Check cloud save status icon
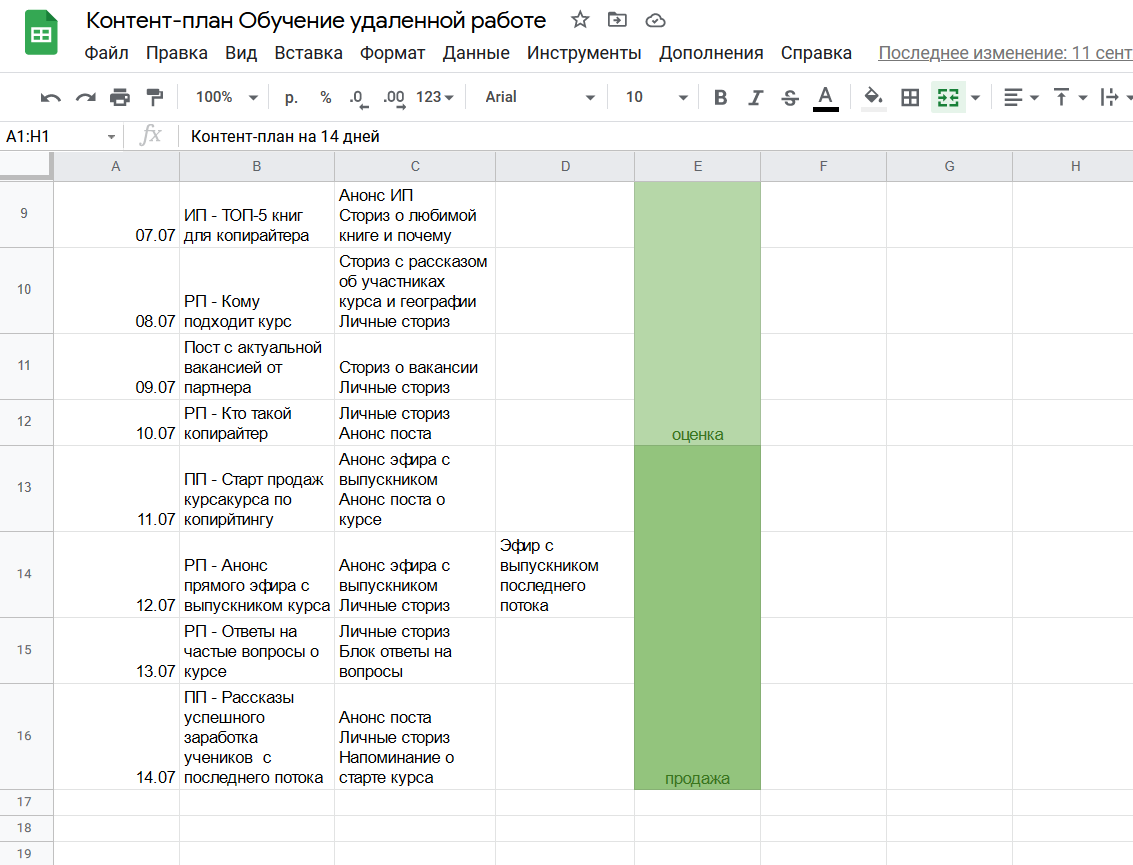The height and width of the screenshot is (865, 1133). point(655,20)
